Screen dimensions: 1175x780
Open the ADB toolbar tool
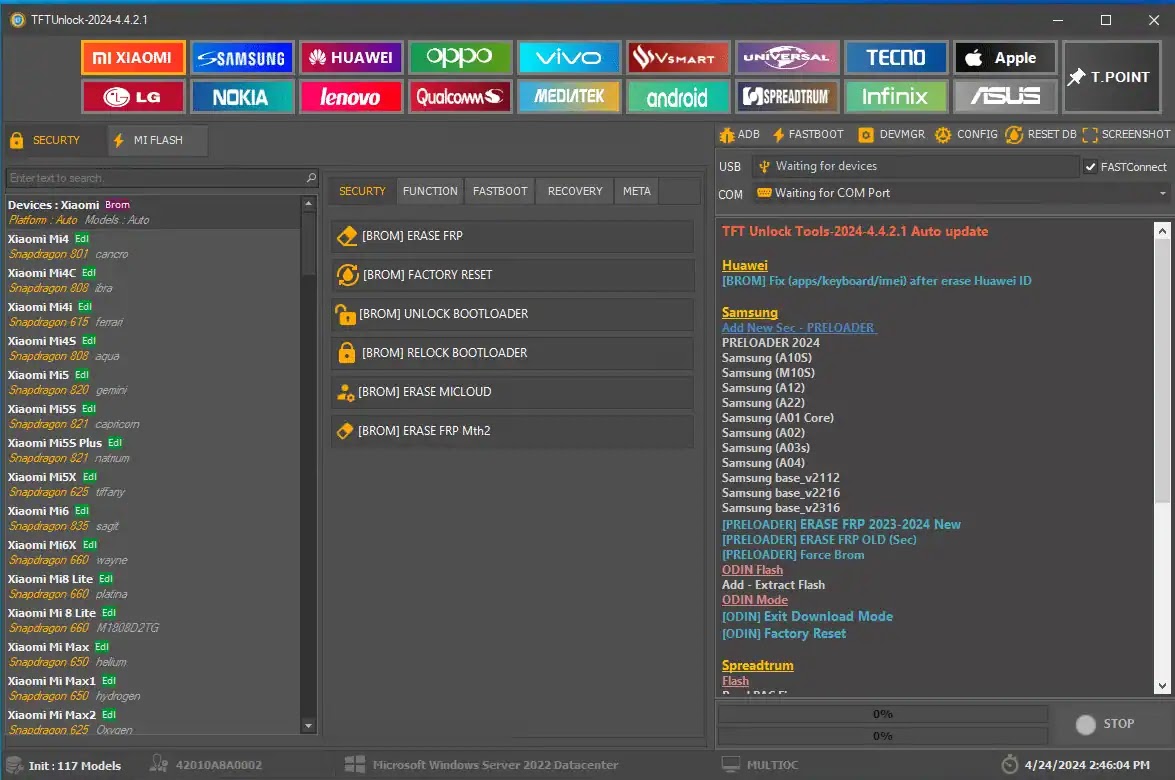(740, 134)
